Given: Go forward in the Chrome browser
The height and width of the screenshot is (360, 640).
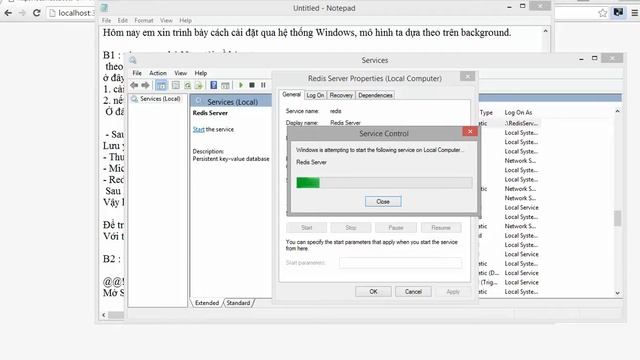Looking at the screenshot, I should pyautogui.click(x=22, y=13).
